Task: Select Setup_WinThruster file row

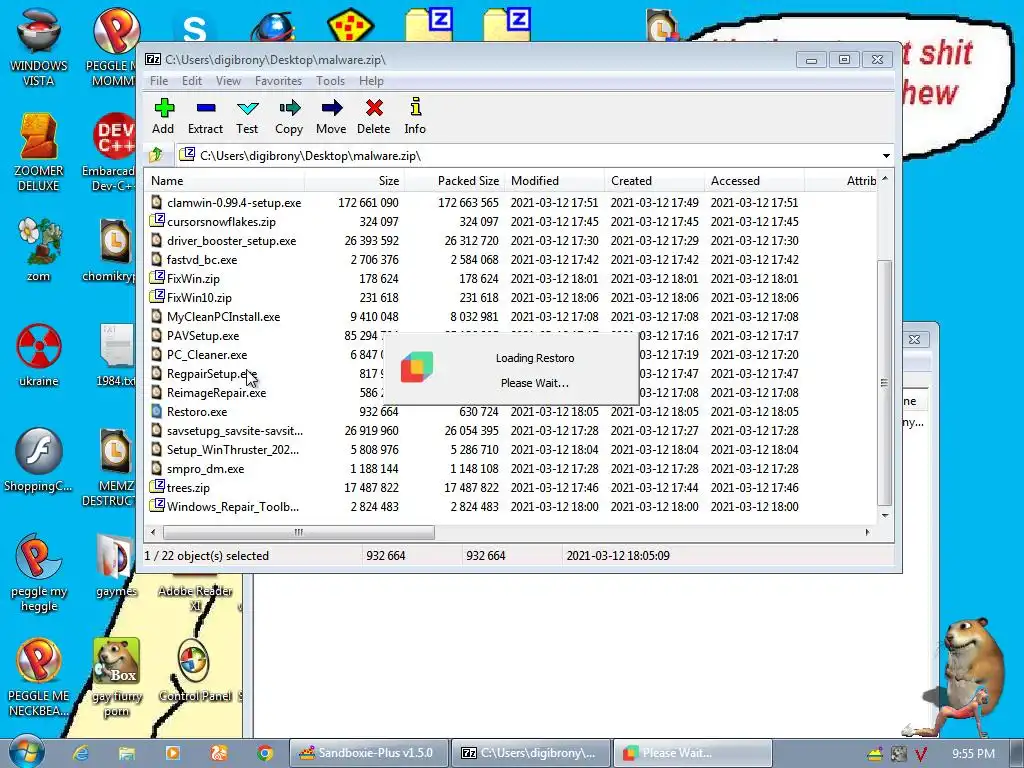Action: (225, 450)
